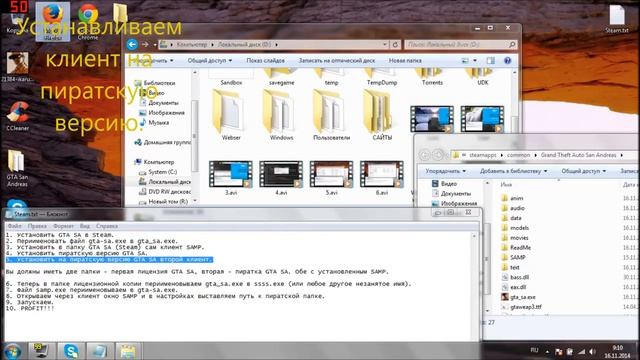Click the Имя column header in the GTA window
This screenshot has height=360, width=640.
click(506, 184)
